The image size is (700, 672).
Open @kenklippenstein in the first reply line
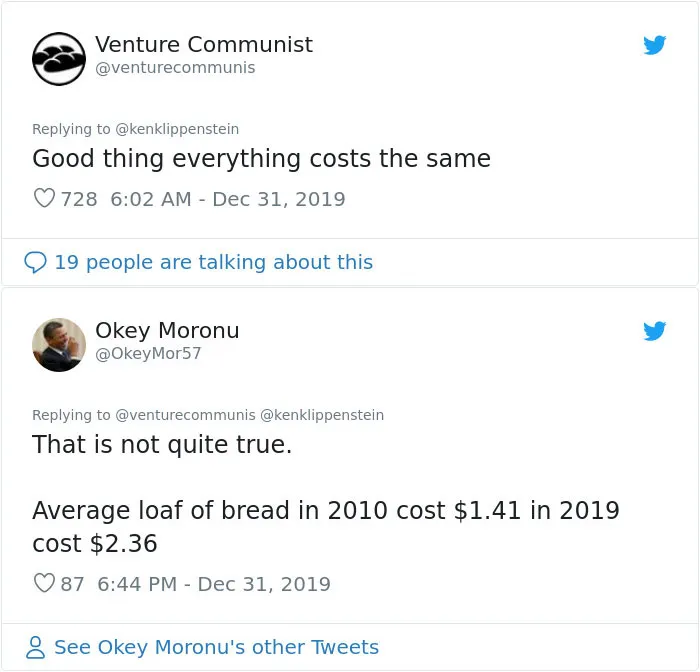click(177, 129)
